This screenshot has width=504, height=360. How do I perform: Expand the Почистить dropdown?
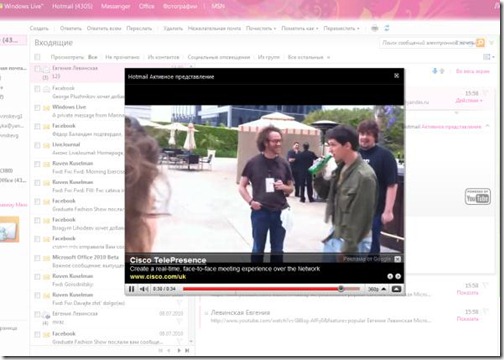(x=261, y=28)
